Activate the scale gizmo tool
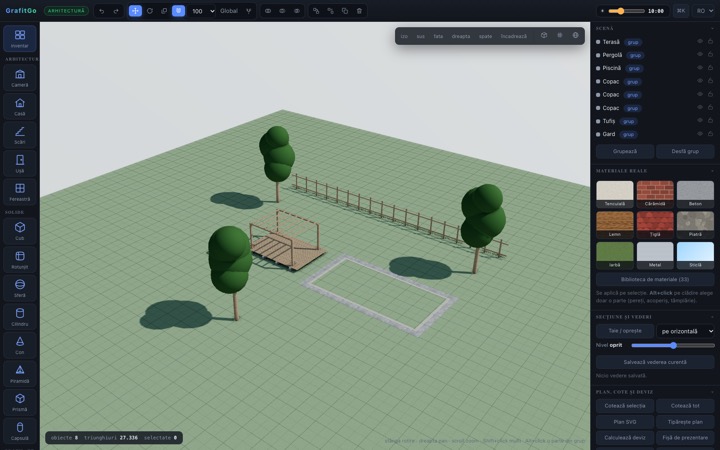Viewport: 720px width, 450px height. coord(164,11)
